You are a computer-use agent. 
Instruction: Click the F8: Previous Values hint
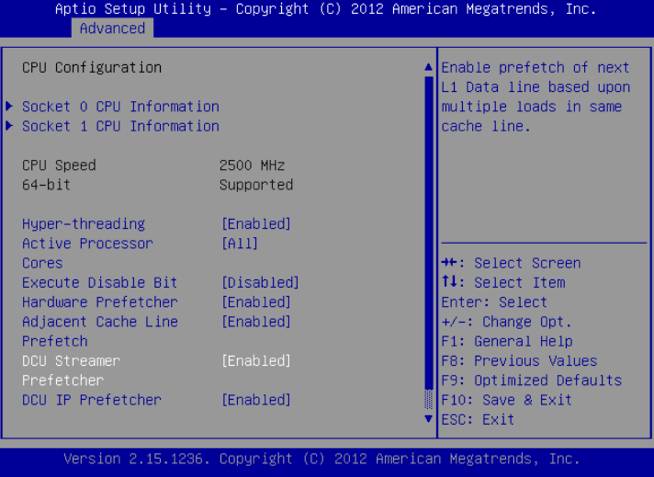[519, 361]
